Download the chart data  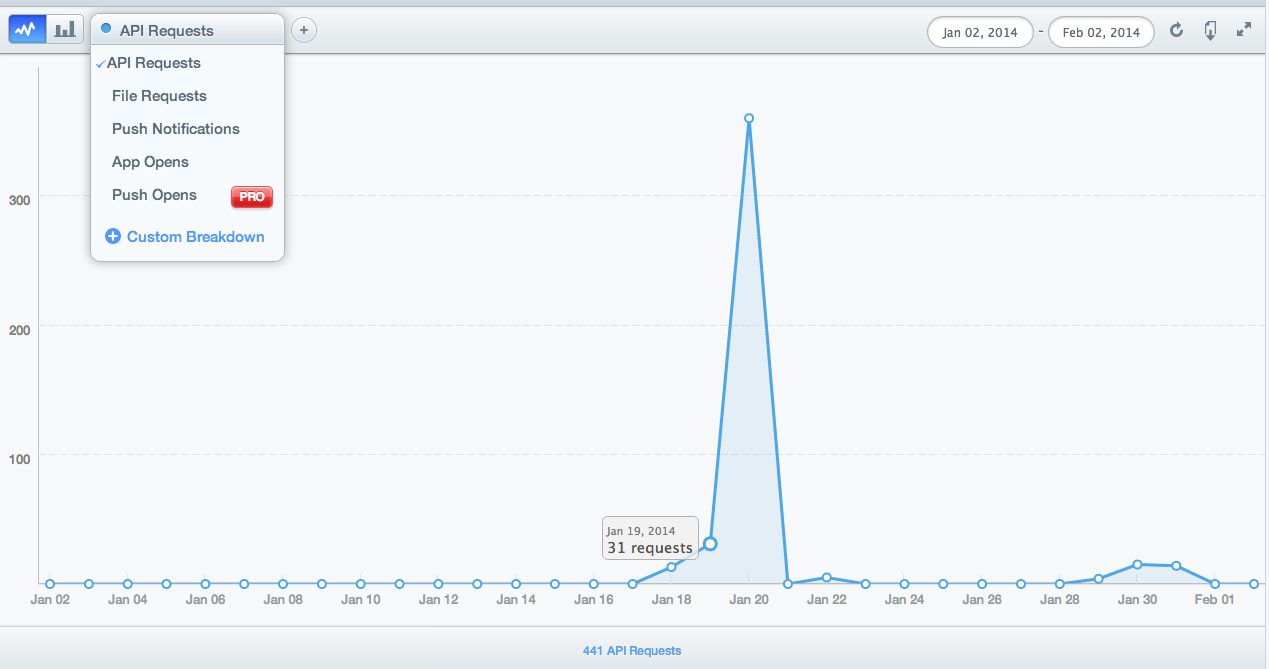1210,31
